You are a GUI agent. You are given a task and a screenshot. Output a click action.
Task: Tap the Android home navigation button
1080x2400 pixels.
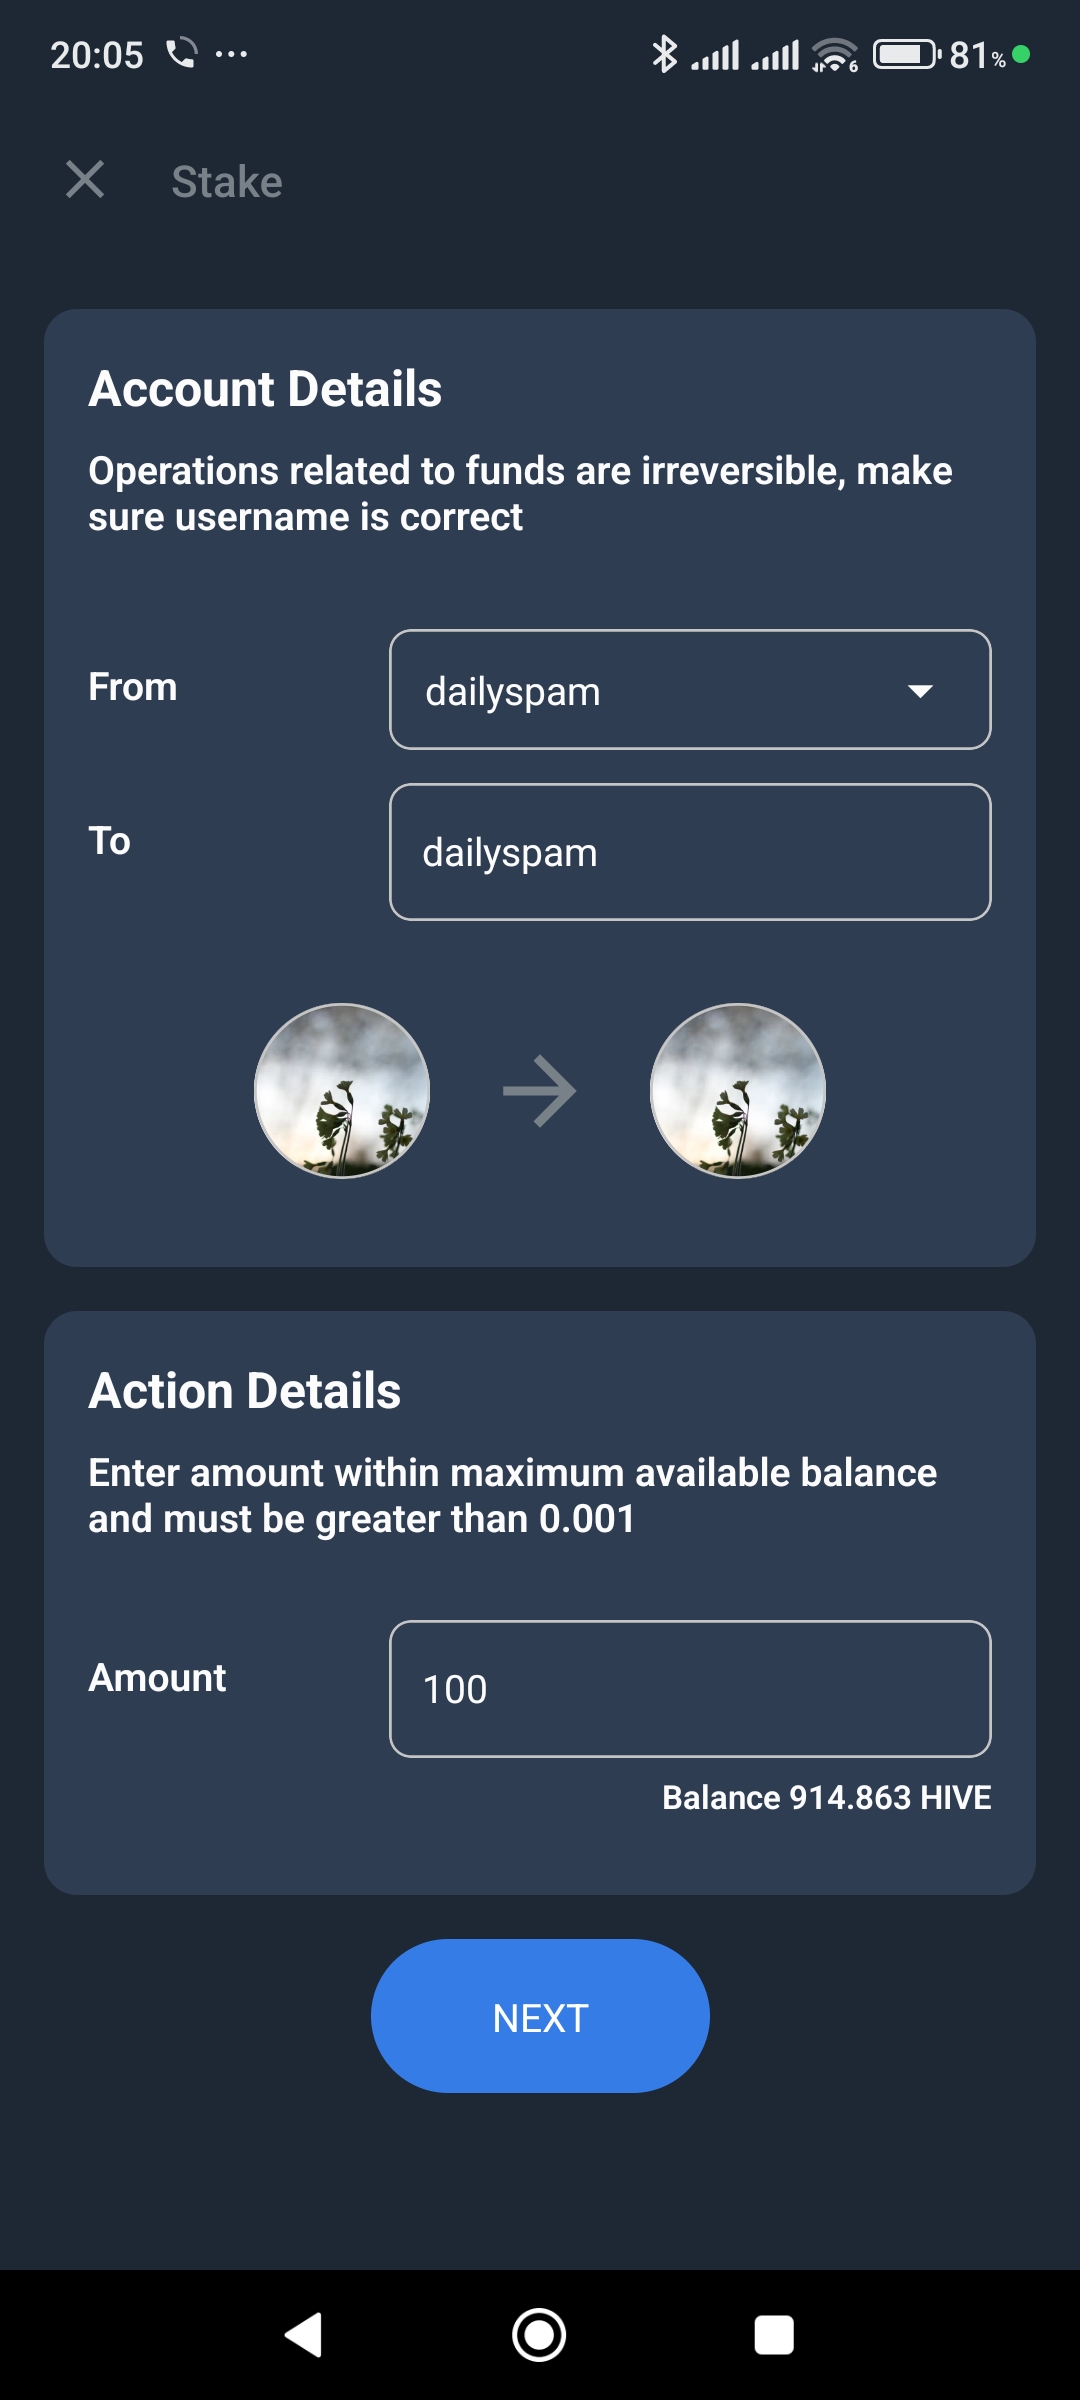[539, 2335]
